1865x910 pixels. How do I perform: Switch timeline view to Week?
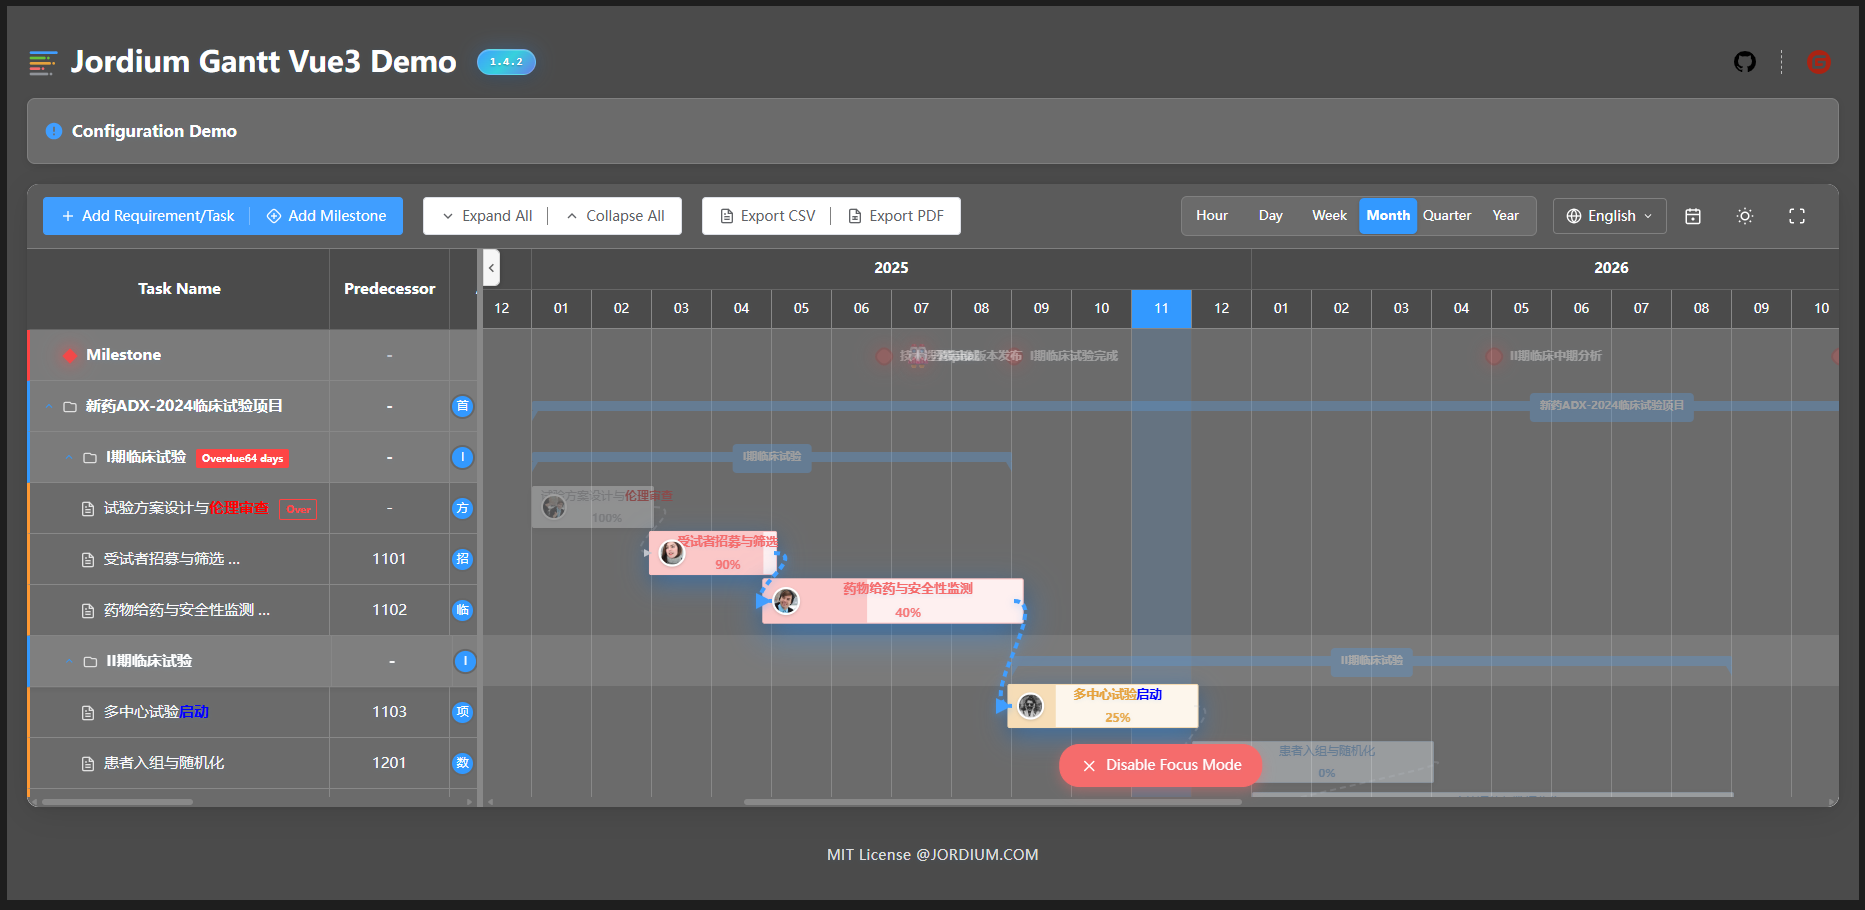(x=1328, y=215)
